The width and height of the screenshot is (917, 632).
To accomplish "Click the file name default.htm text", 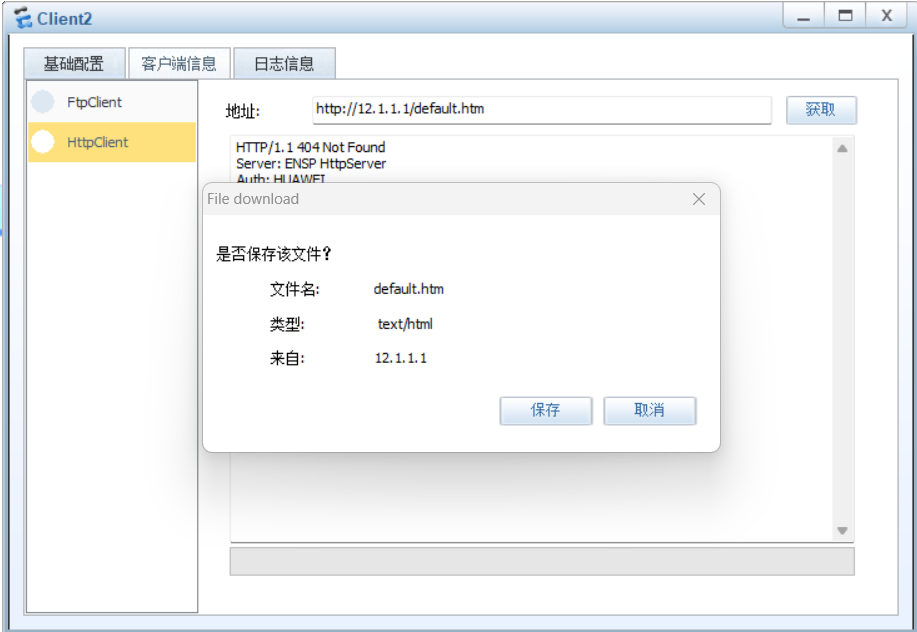I will (x=409, y=289).
